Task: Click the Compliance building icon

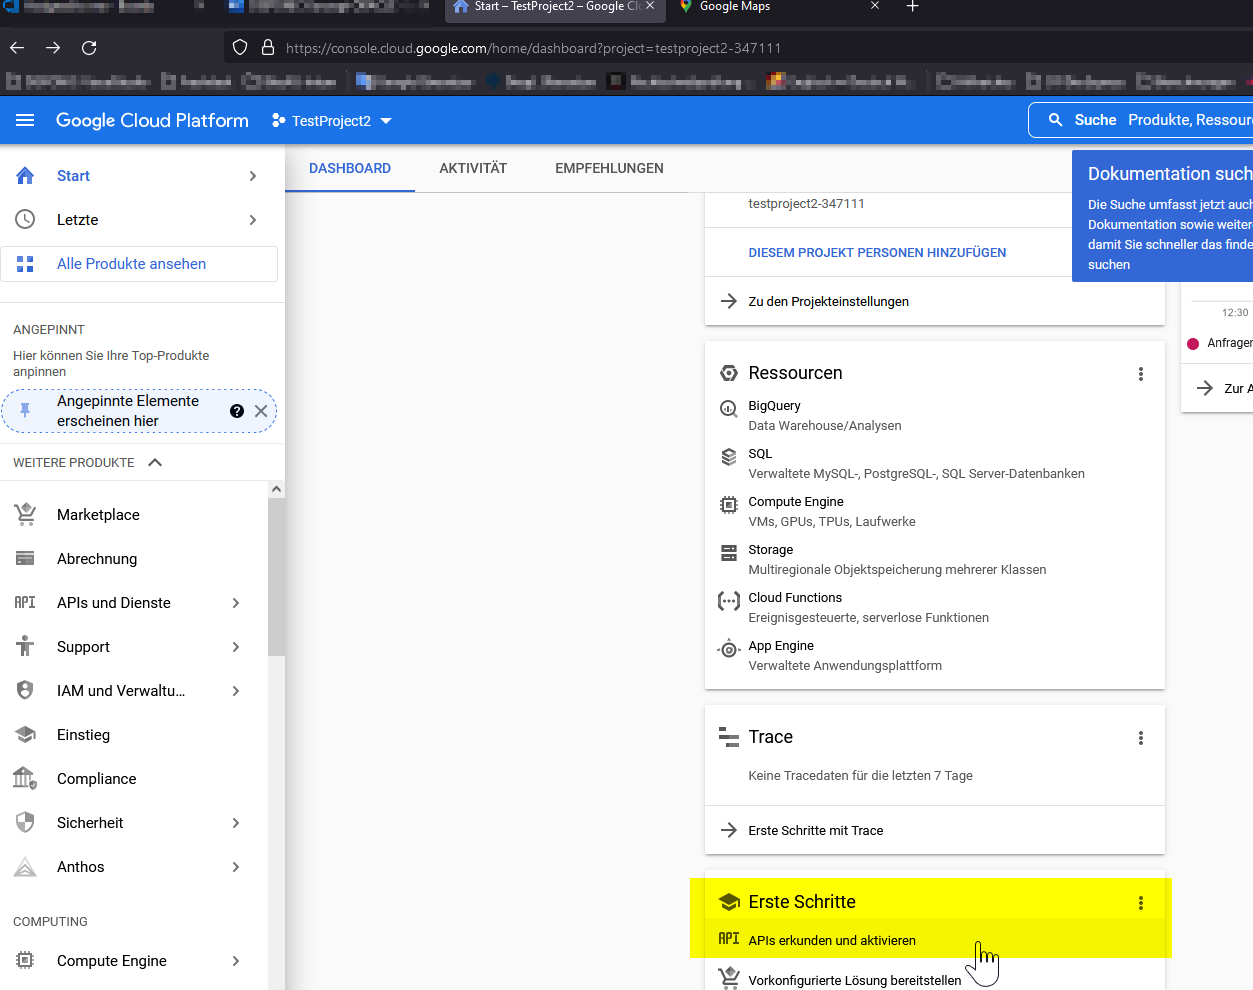Action: point(25,778)
